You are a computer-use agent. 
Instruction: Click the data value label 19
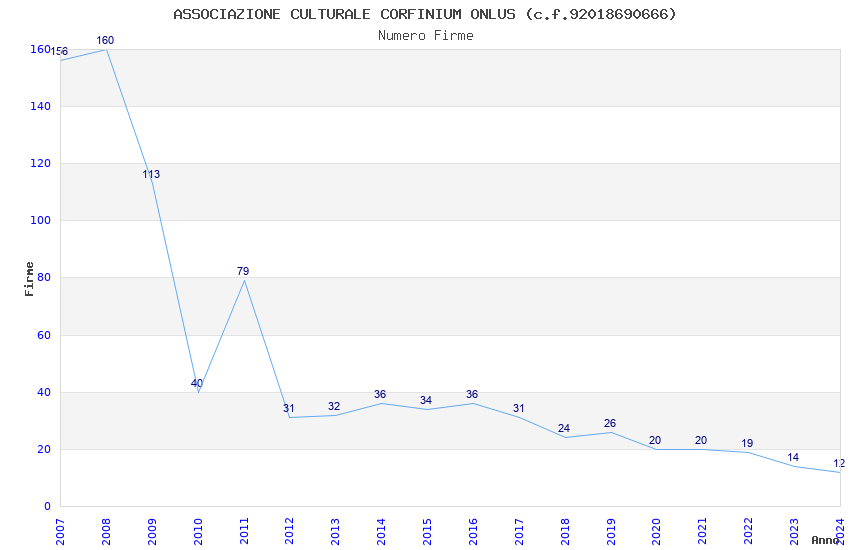tap(747, 443)
